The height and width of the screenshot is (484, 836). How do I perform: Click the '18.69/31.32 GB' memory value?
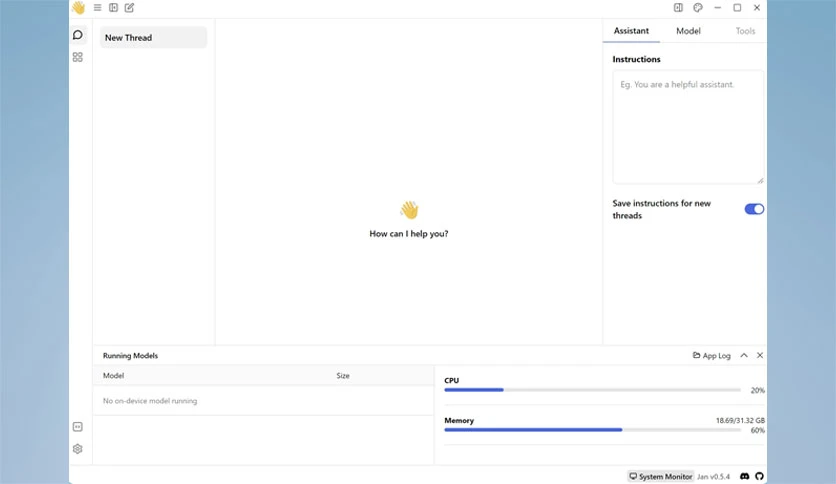point(740,421)
